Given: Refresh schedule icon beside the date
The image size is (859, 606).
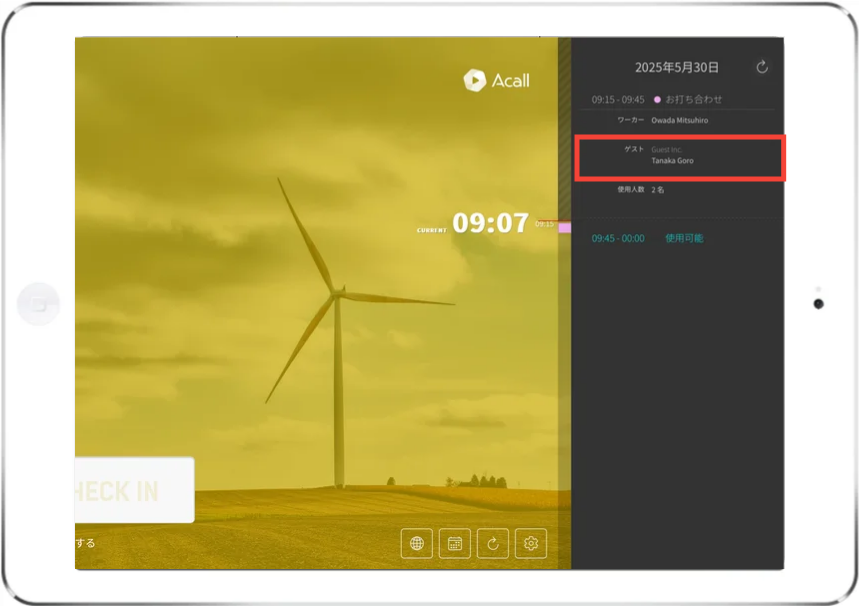Looking at the screenshot, I should 762,67.
